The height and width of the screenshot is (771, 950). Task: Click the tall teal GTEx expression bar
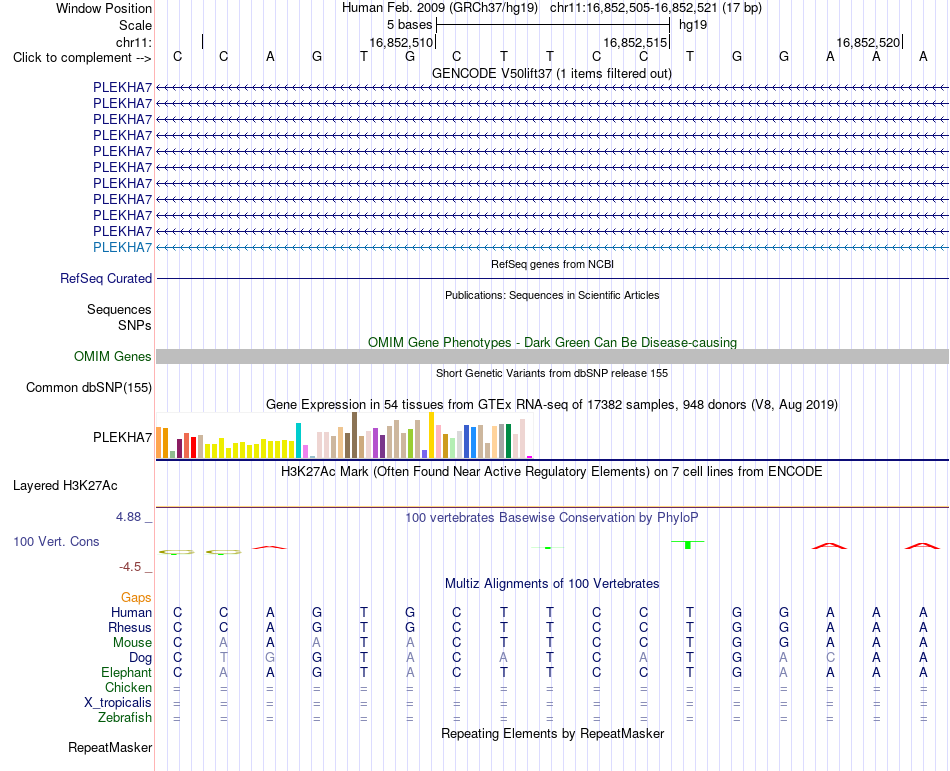coord(298,440)
